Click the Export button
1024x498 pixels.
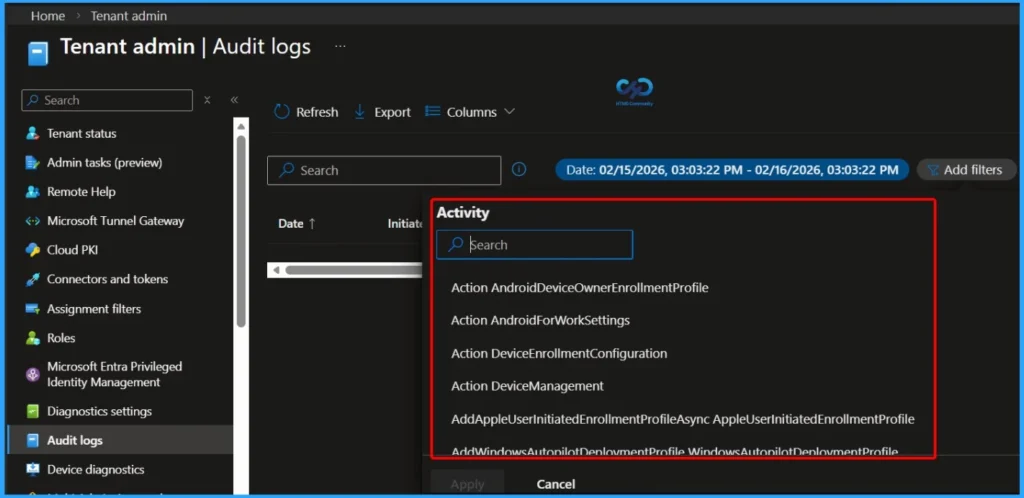382,112
